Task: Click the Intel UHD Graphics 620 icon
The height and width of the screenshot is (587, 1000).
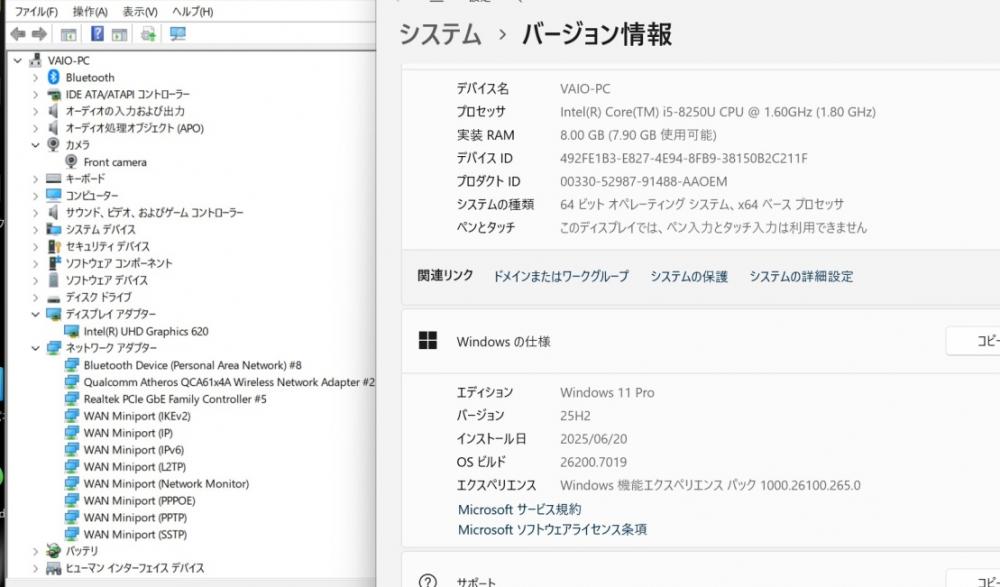Action: pos(72,331)
